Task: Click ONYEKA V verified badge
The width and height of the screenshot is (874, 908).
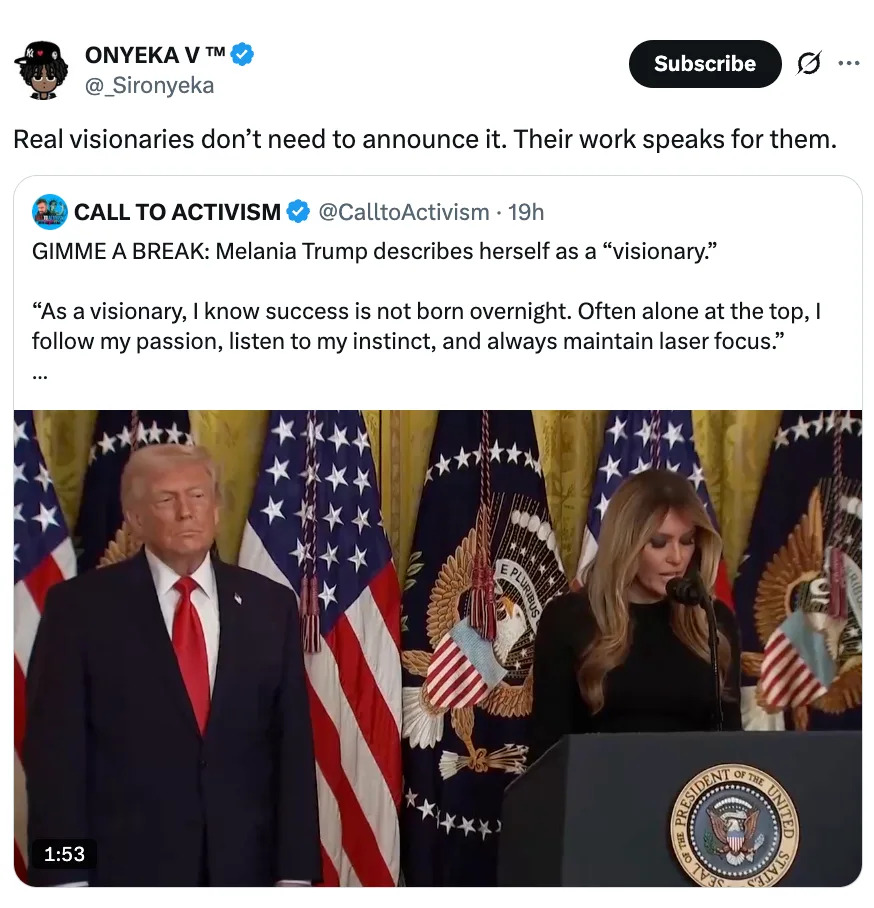Action: point(242,54)
